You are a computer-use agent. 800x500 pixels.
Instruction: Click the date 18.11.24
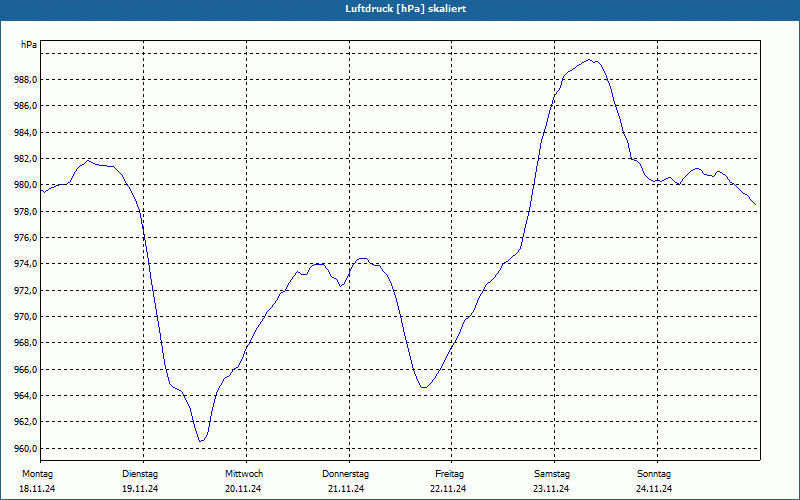coord(37,489)
